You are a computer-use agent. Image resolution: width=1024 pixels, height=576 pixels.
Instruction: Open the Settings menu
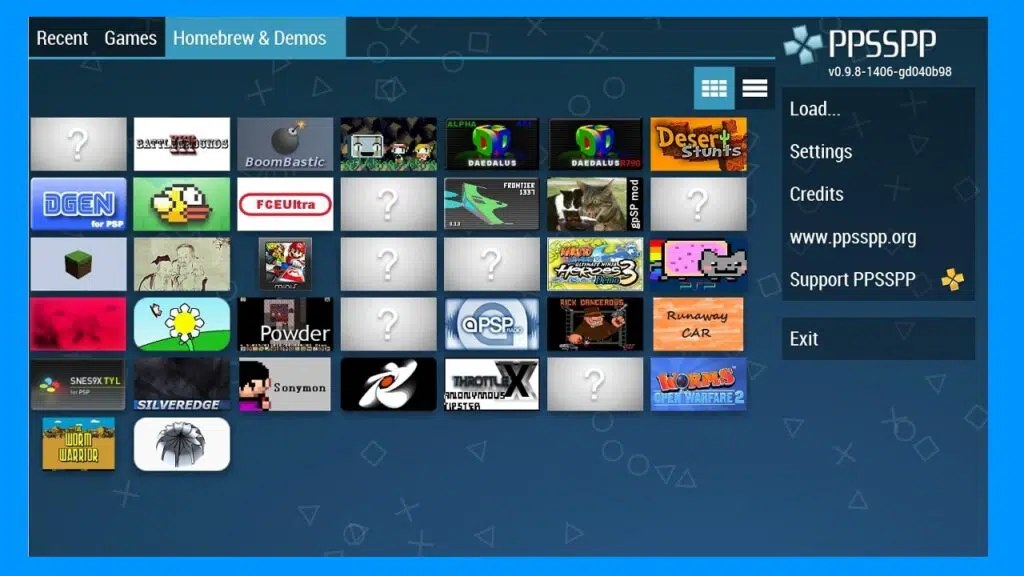point(878,152)
